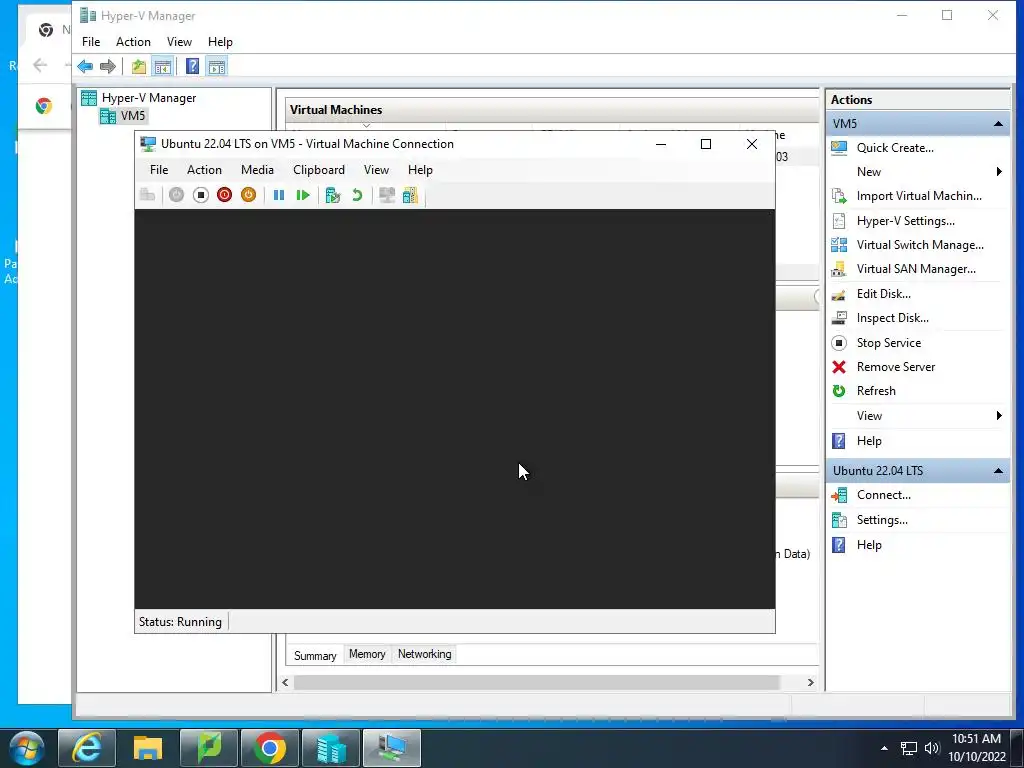
Task: Open the Hyper-V Manager Action menu
Action: pyautogui.click(x=133, y=42)
